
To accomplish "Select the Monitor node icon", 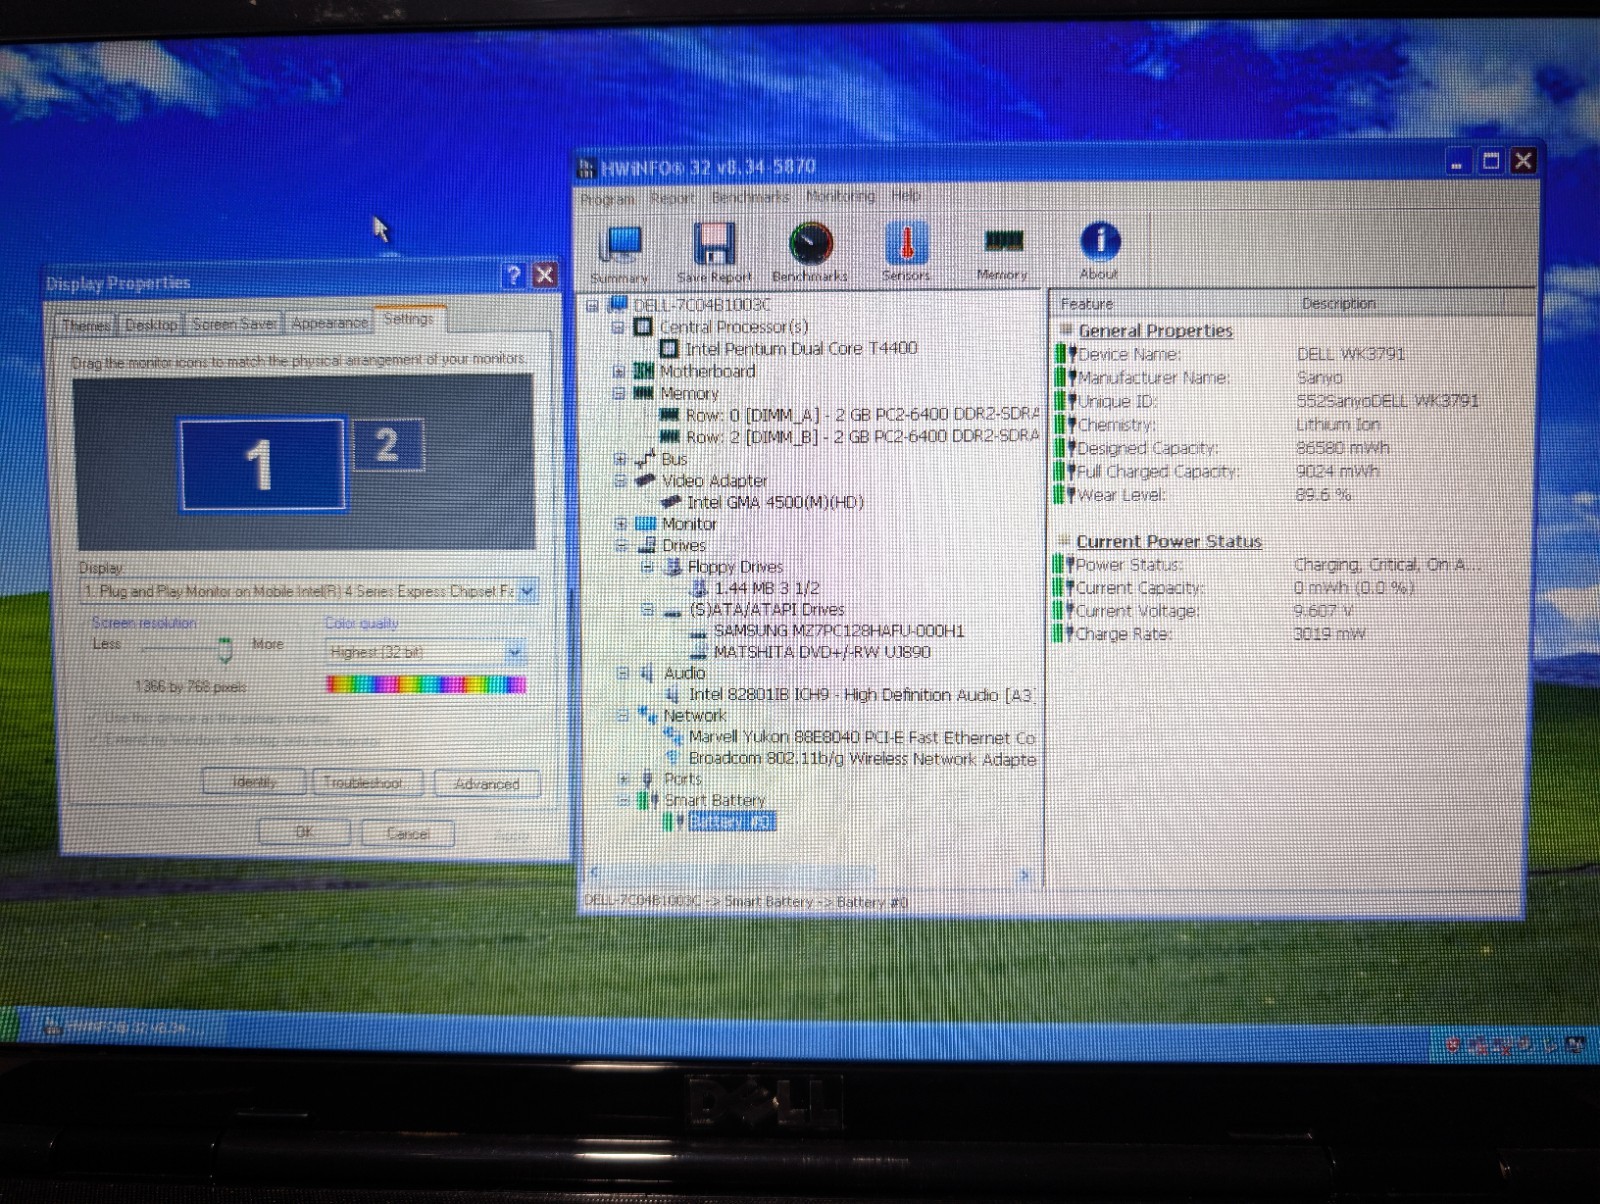I will click(645, 523).
